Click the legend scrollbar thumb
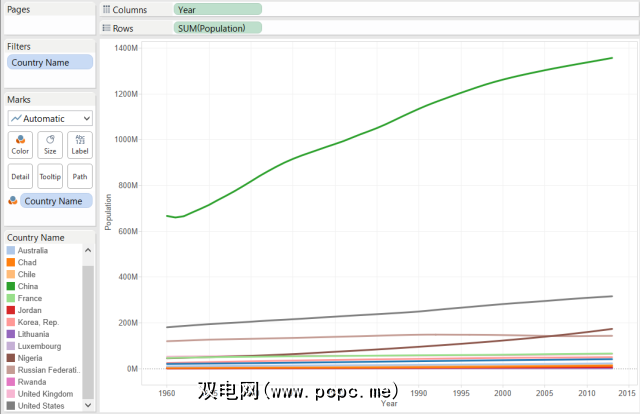Screen dimensions: 640x414 tap(88, 332)
